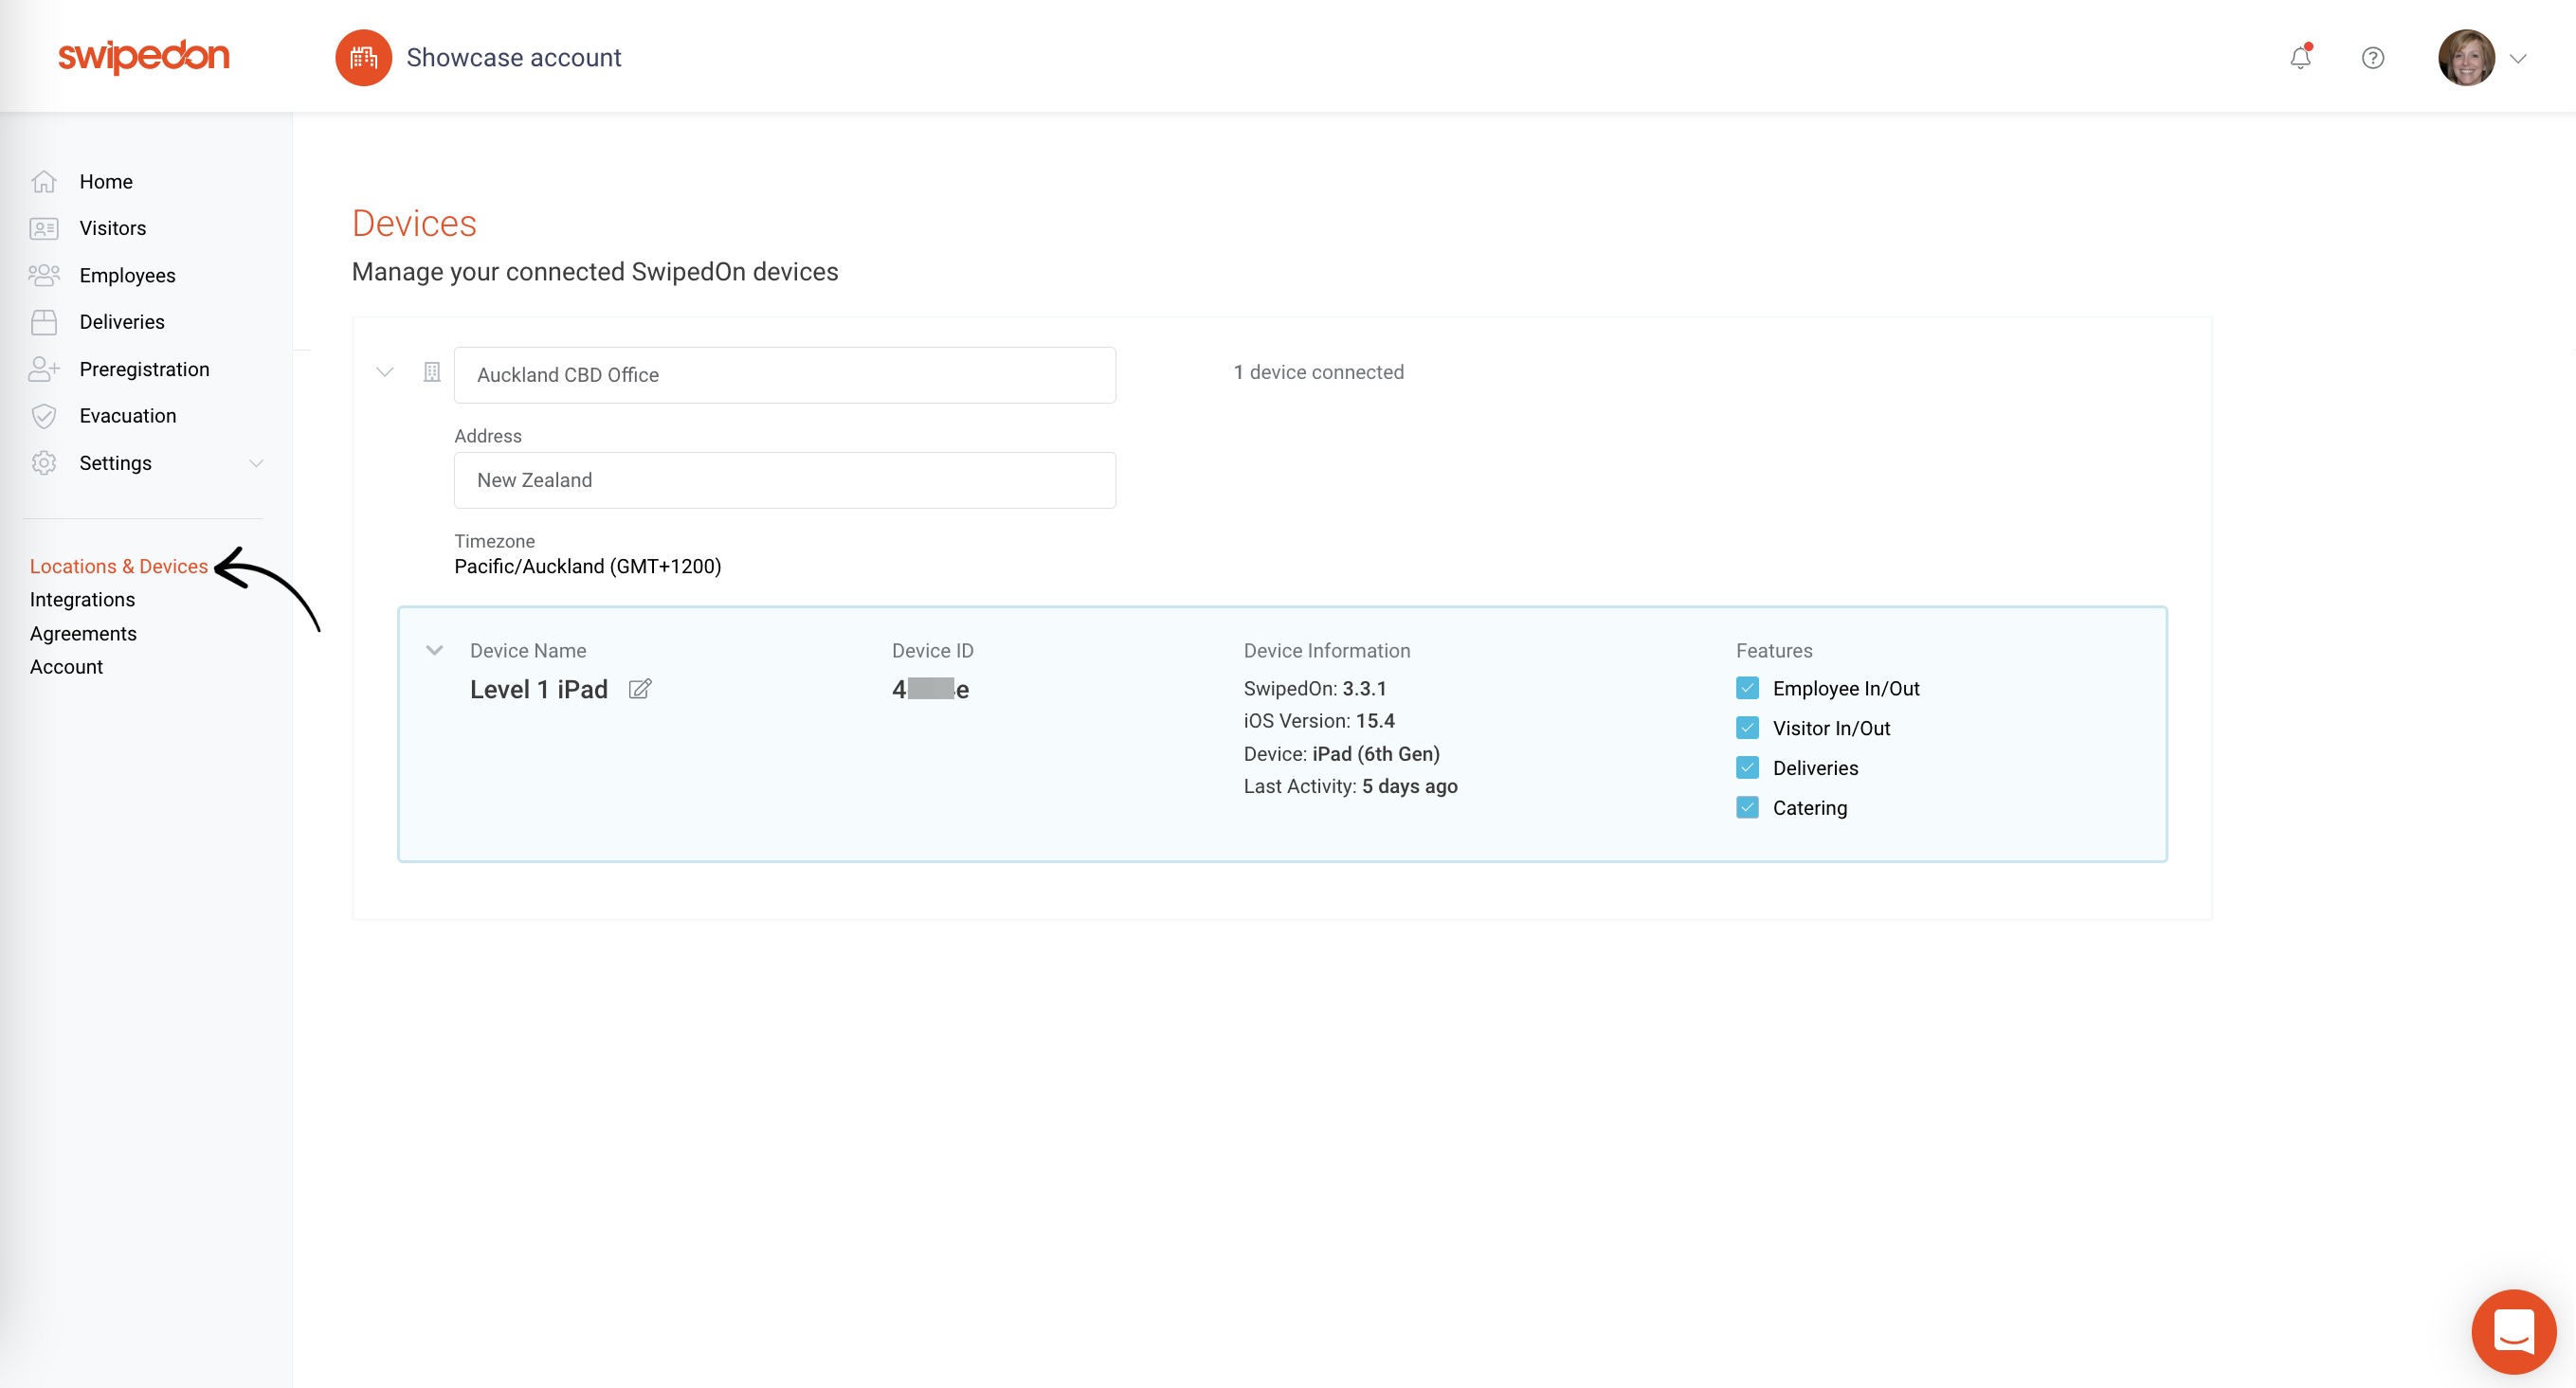
Task: Untick the Catering feature checkbox
Action: 1747,808
